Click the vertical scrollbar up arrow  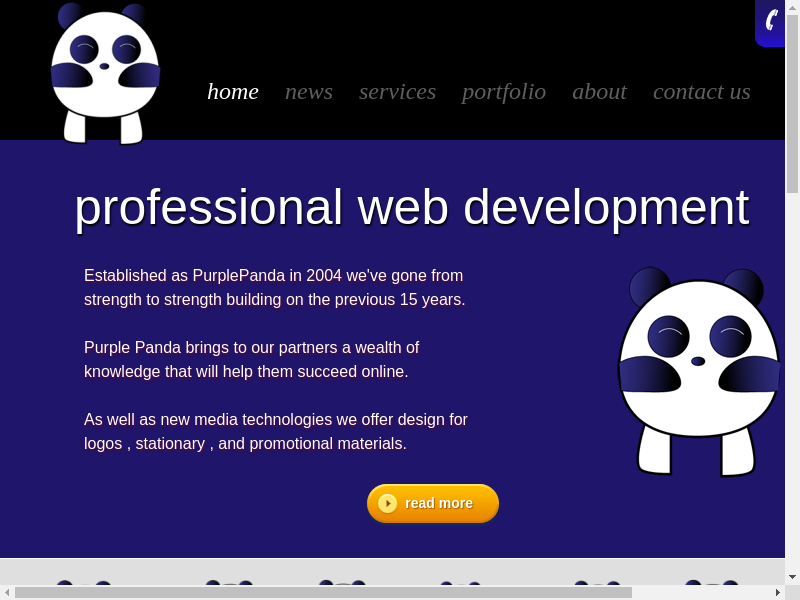pyautogui.click(x=792, y=7)
